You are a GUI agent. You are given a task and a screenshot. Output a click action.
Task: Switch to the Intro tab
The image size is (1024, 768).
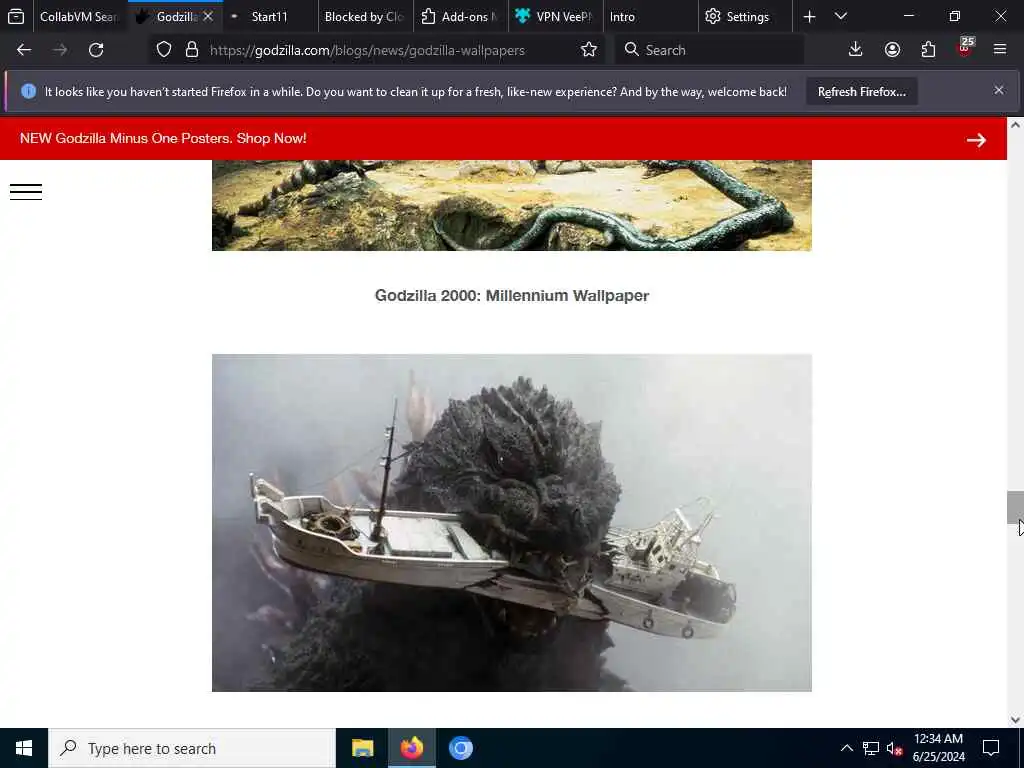coord(650,17)
